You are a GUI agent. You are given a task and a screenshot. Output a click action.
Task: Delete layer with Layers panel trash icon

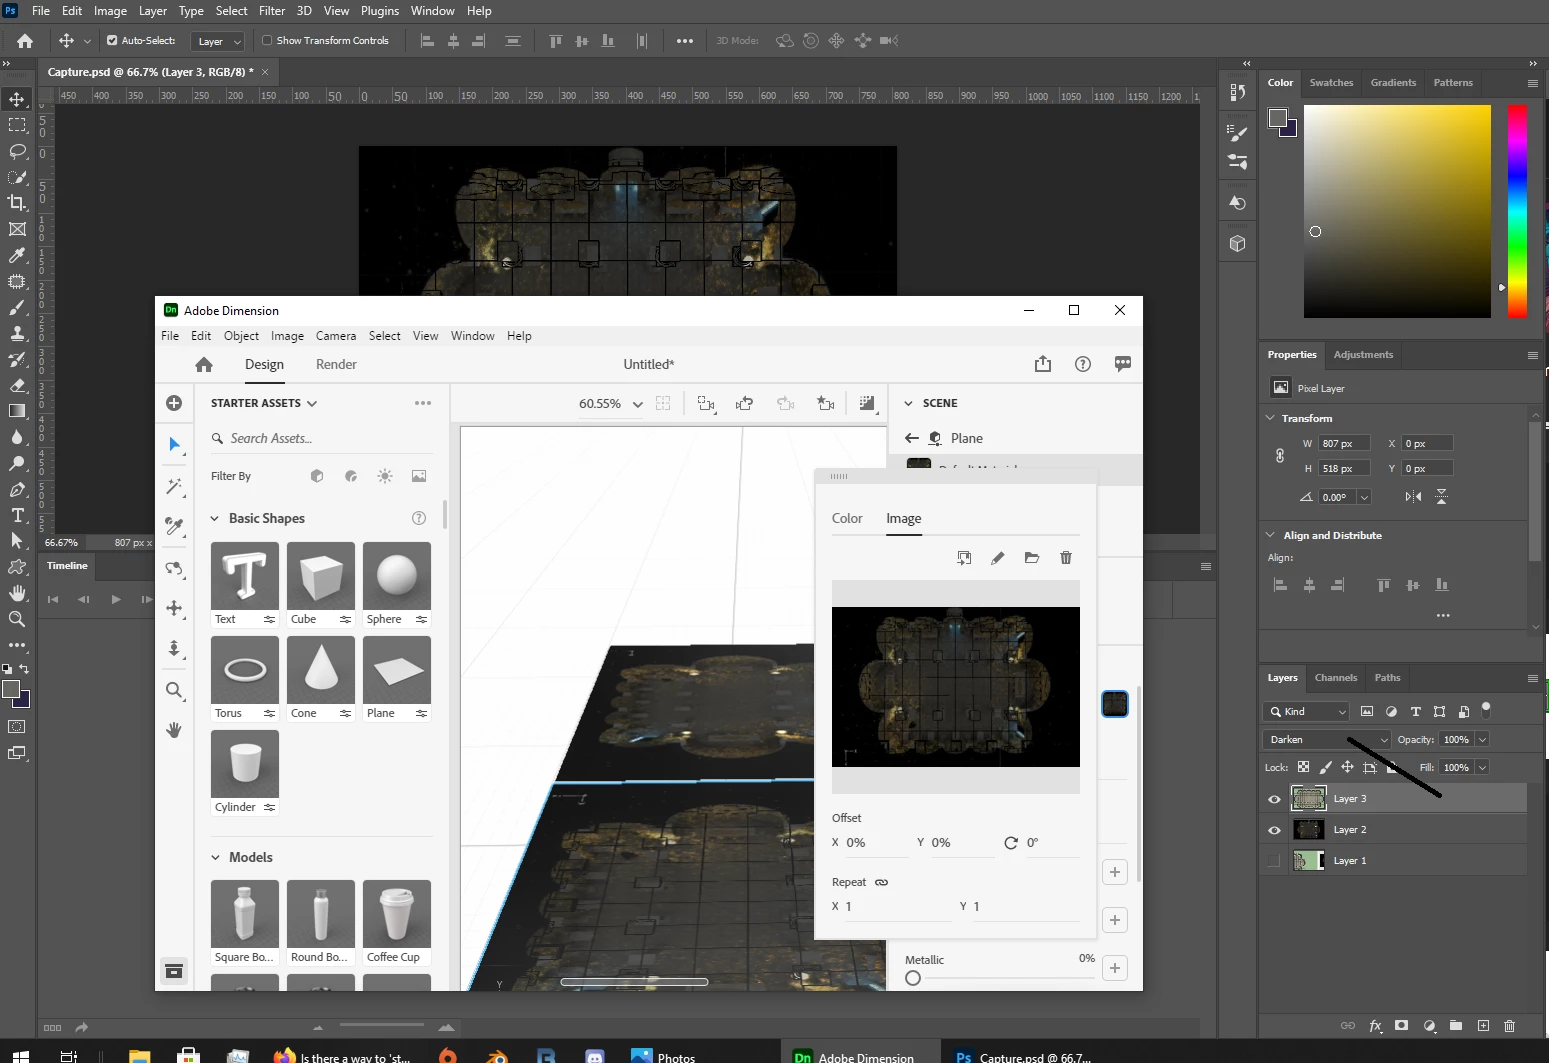[x=1510, y=1026]
